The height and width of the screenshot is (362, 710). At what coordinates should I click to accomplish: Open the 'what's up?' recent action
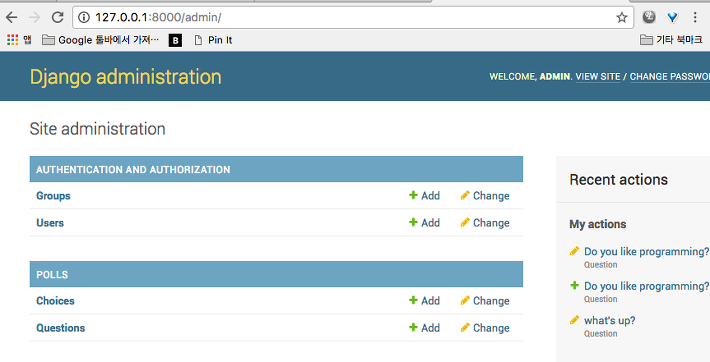pos(609,320)
